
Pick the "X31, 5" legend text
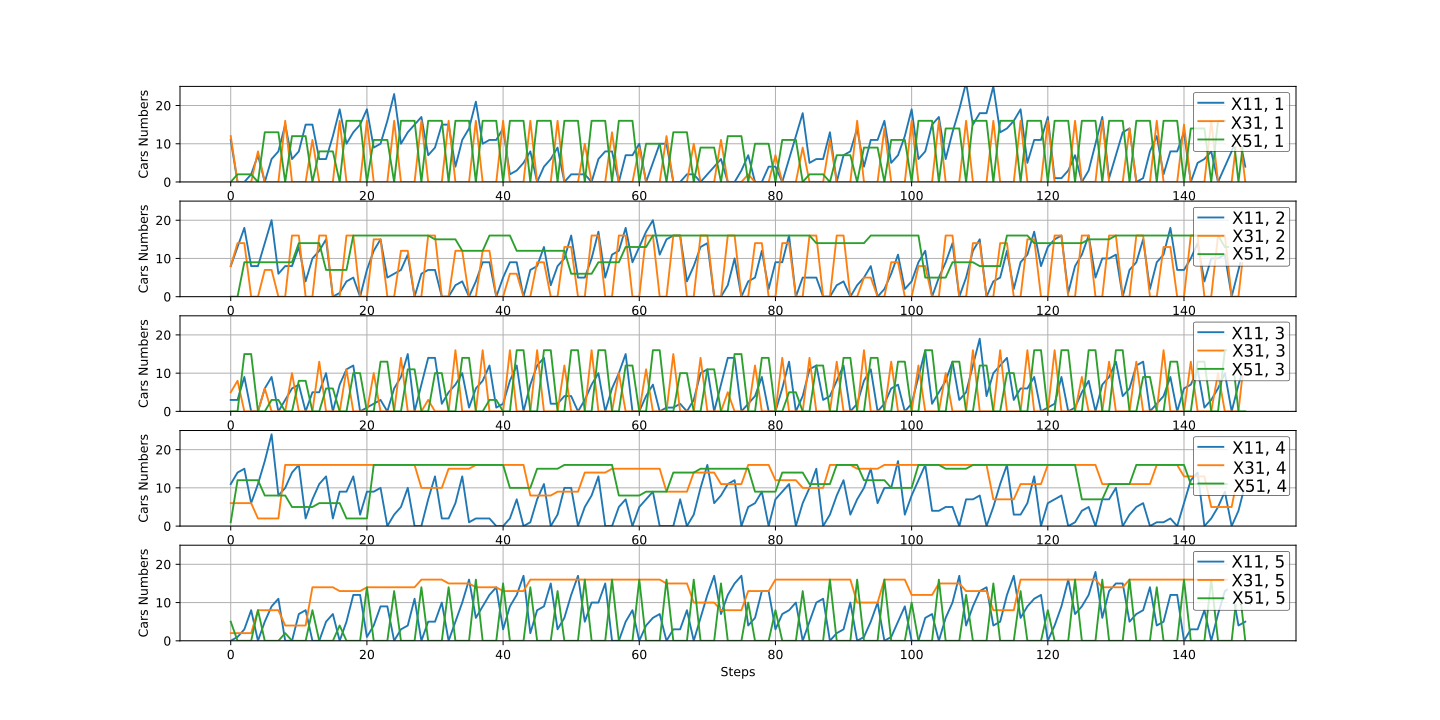coord(1257,581)
